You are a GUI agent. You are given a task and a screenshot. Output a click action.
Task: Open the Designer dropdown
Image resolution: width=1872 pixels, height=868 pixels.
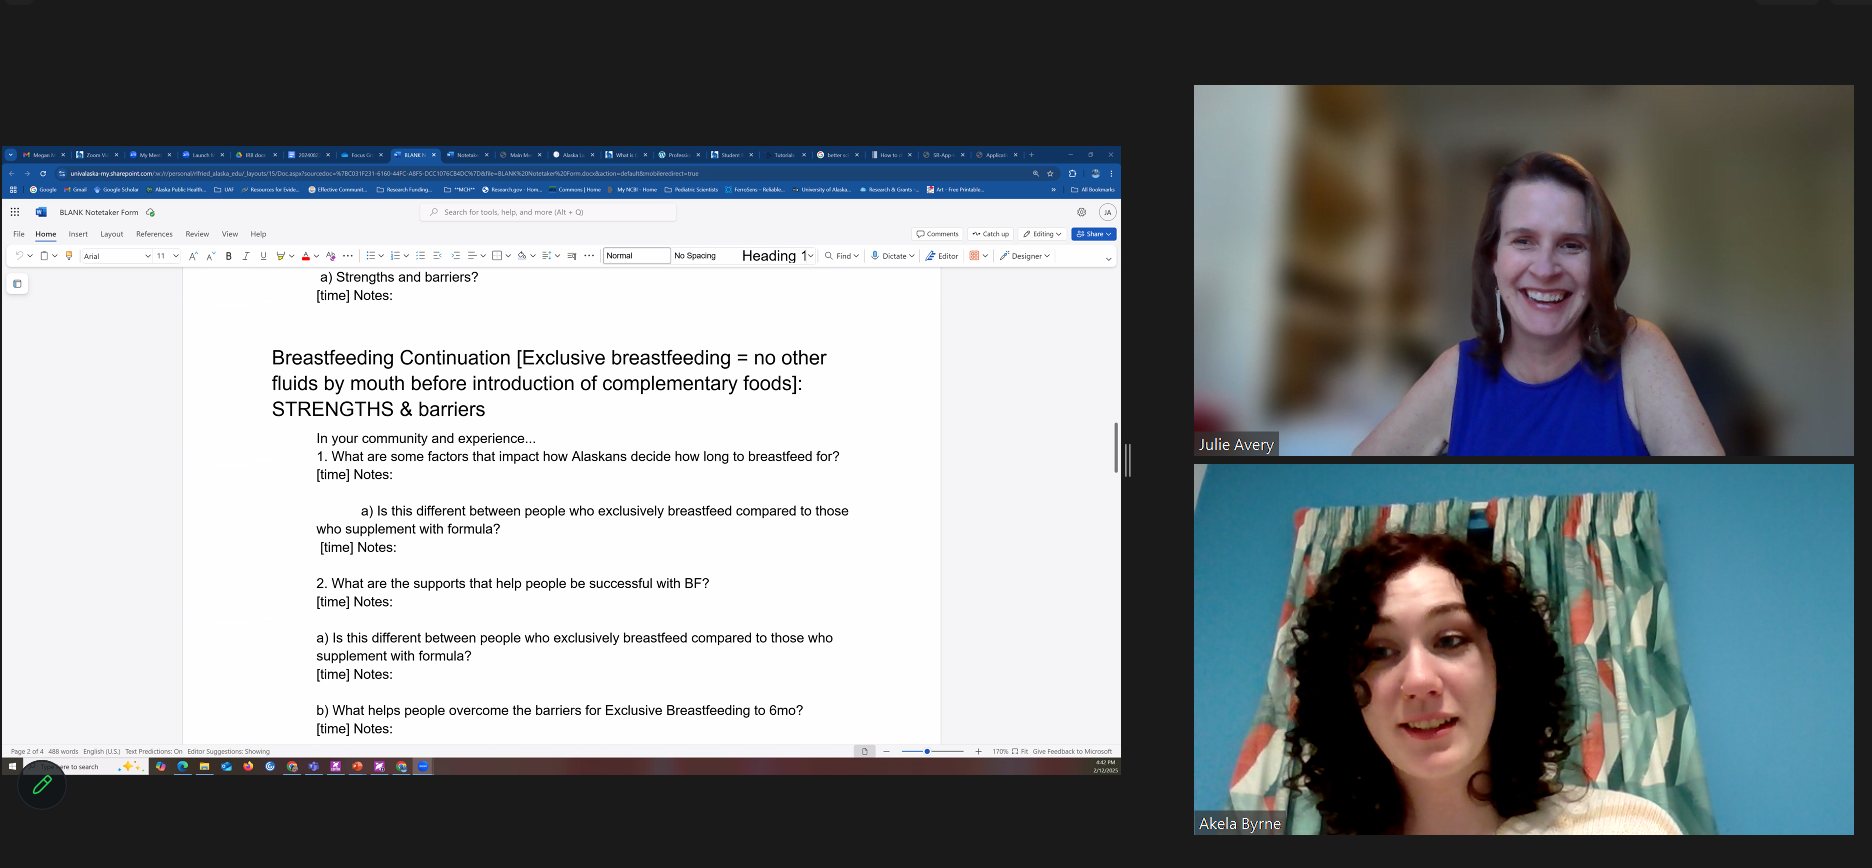pyautogui.click(x=1025, y=256)
